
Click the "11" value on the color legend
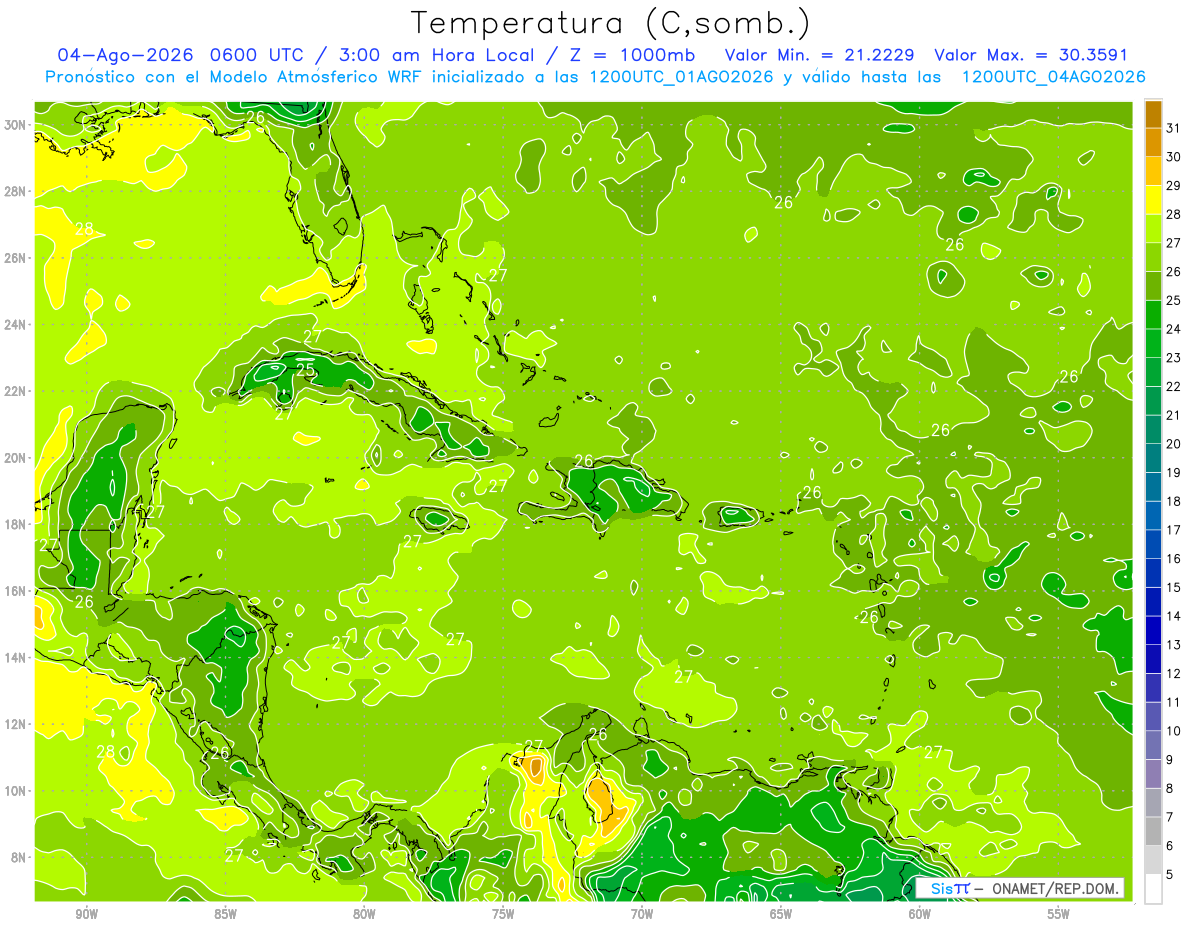pos(1175,702)
